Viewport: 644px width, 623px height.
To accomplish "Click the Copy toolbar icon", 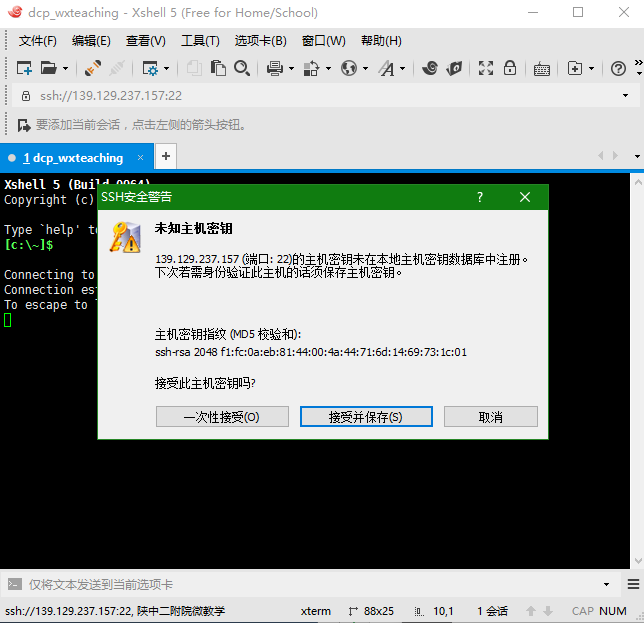I will point(194,68).
